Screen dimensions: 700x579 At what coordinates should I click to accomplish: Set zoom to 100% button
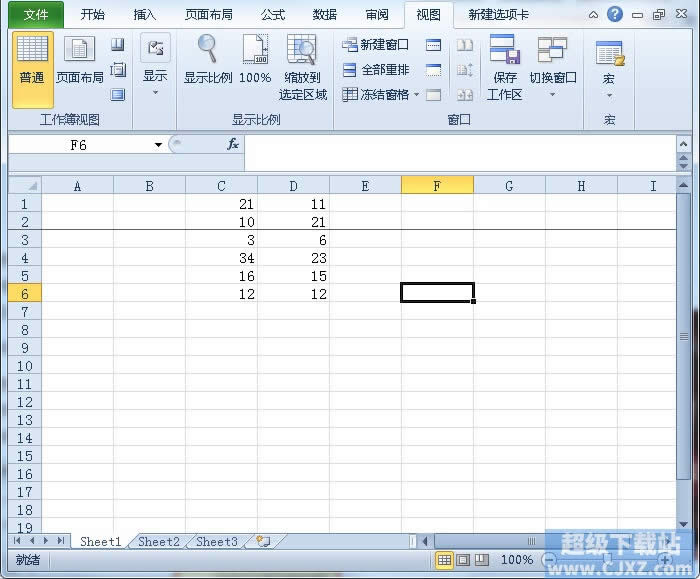(255, 60)
